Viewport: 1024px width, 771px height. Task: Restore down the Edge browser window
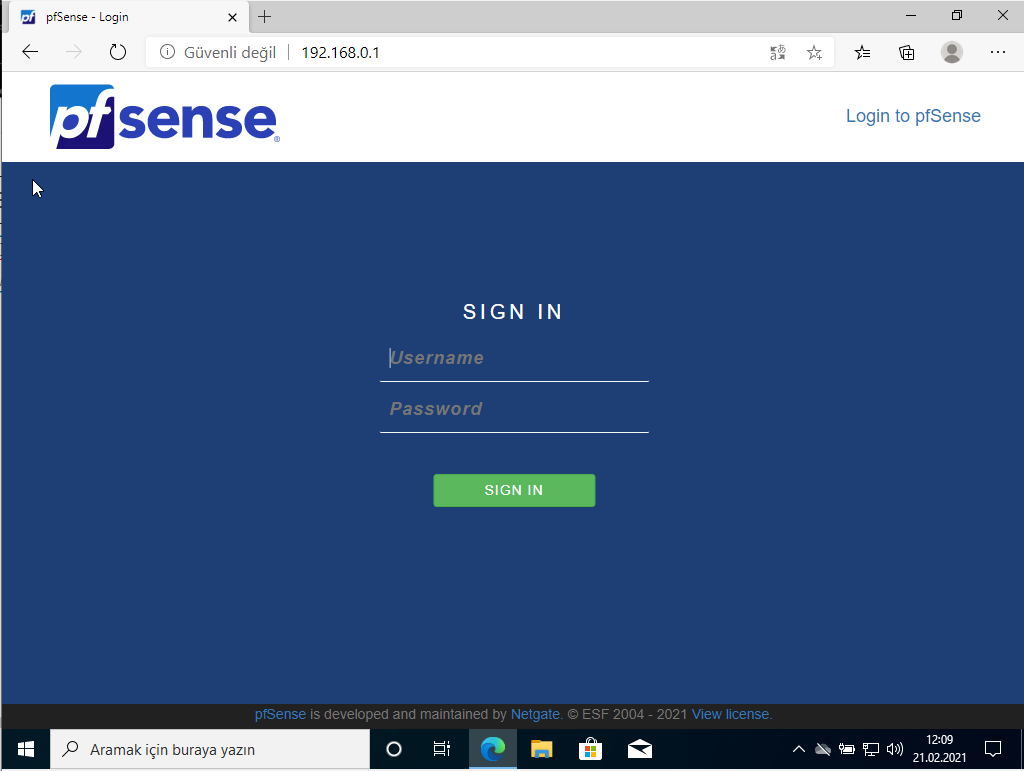pos(957,16)
